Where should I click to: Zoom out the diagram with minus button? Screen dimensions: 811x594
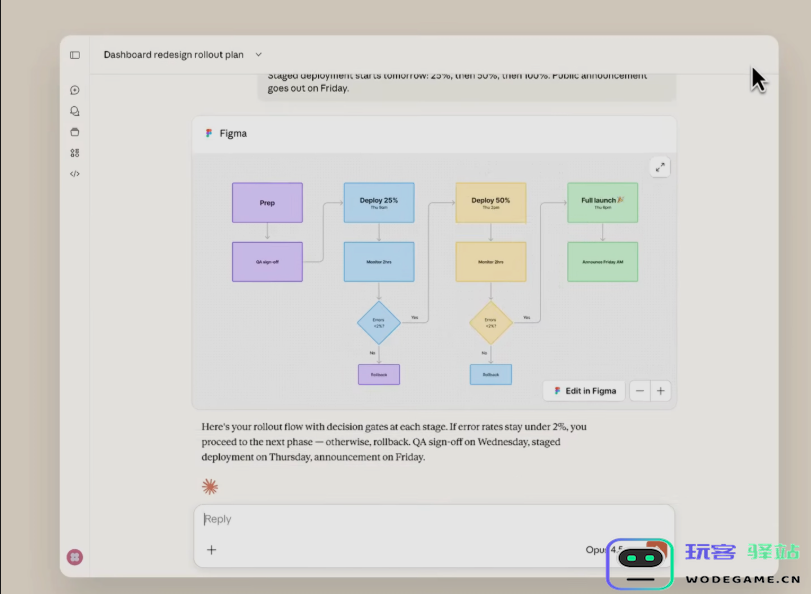pyautogui.click(x=640, y=391)
